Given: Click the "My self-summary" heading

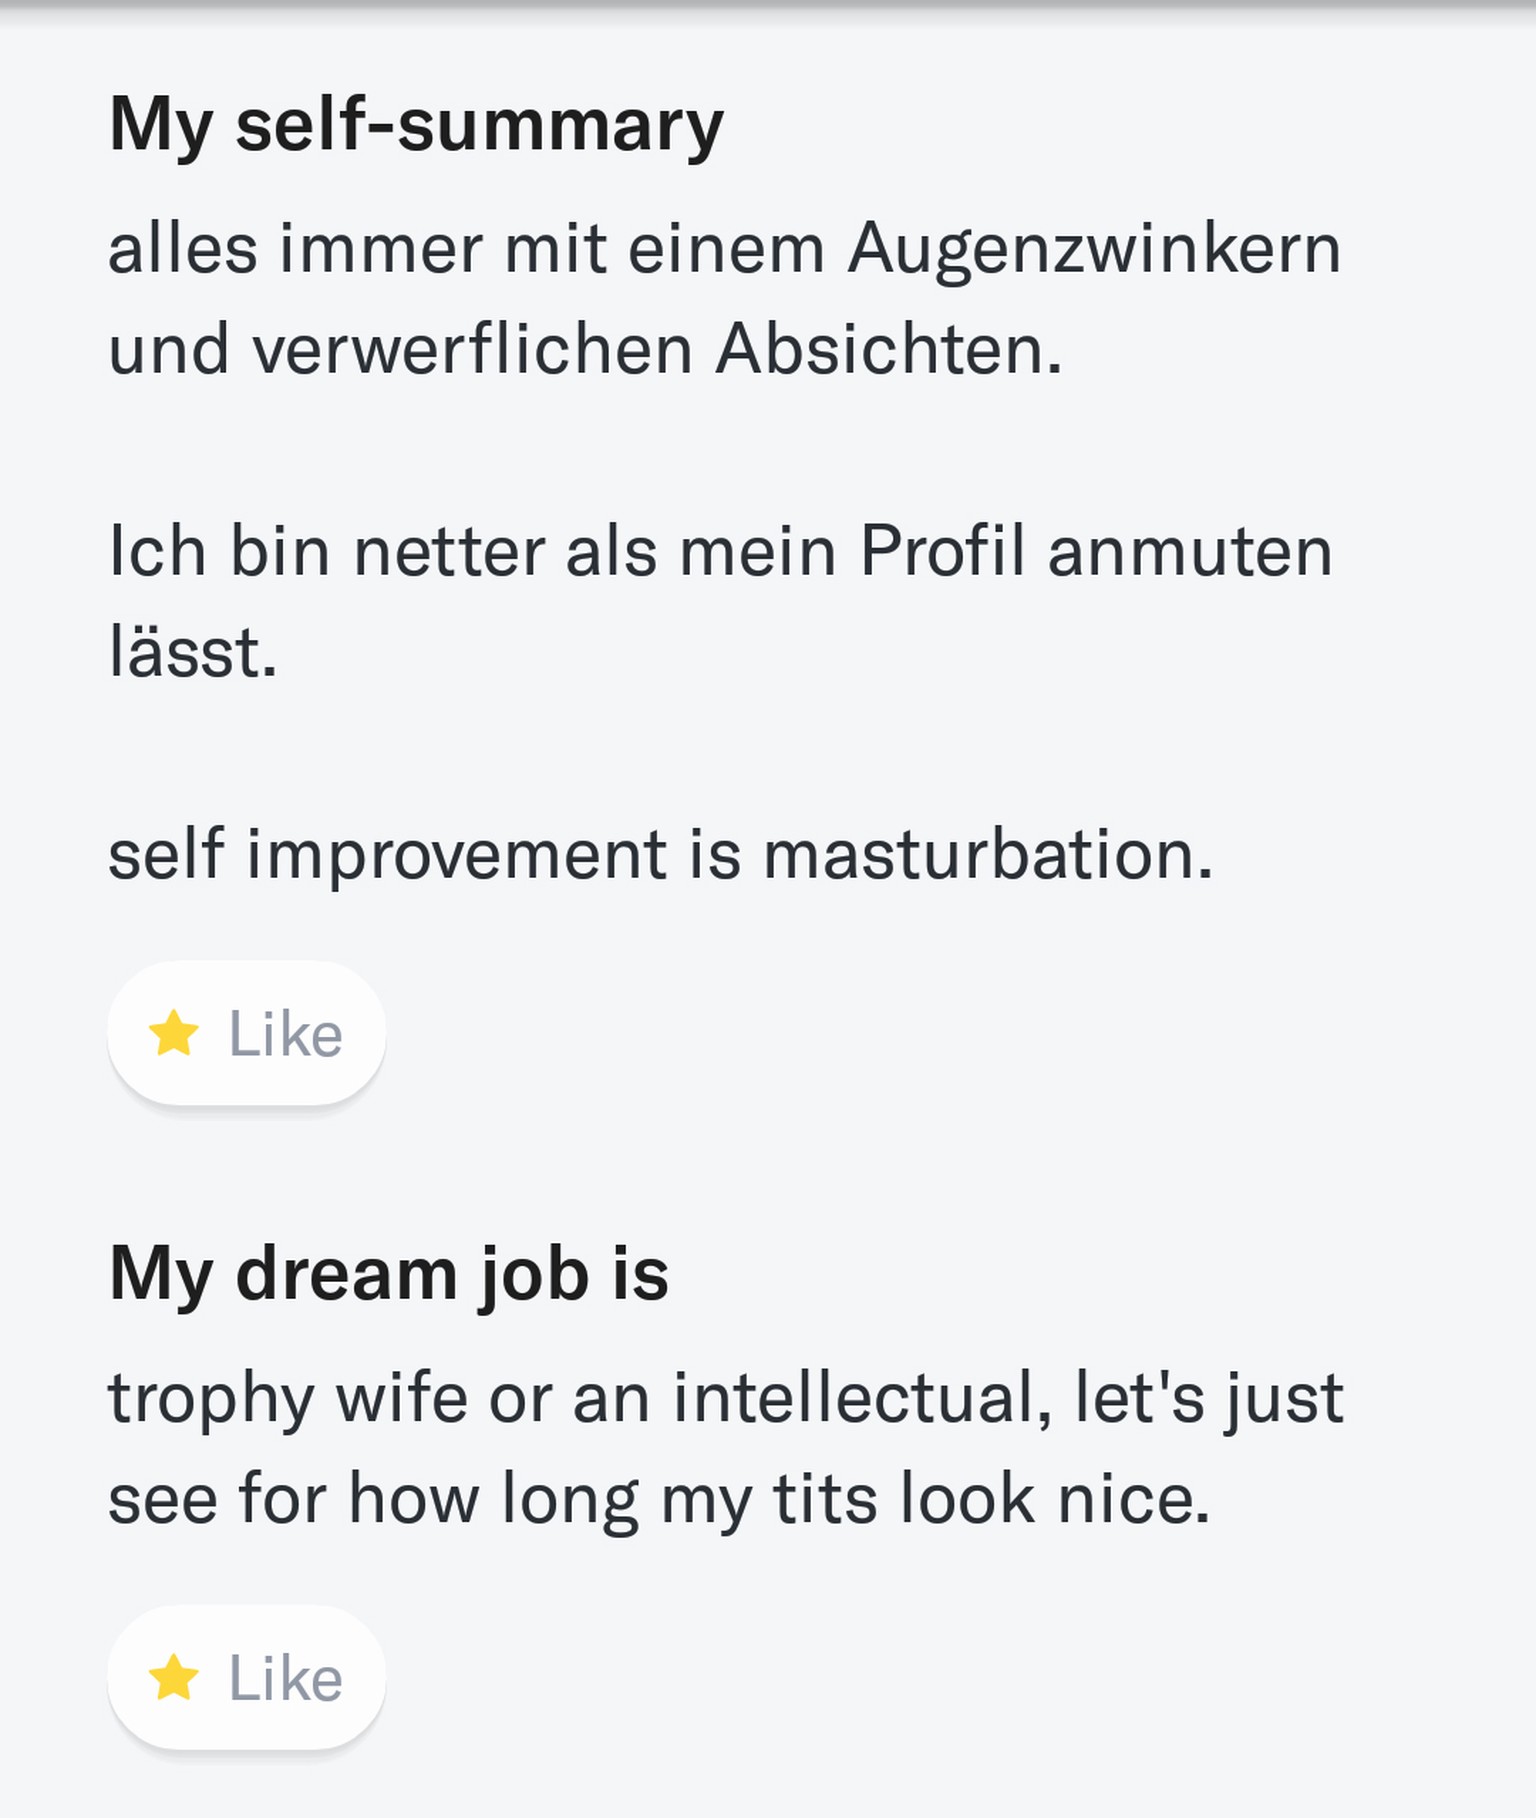Looking at the screenshot, I should pos(416,125).
